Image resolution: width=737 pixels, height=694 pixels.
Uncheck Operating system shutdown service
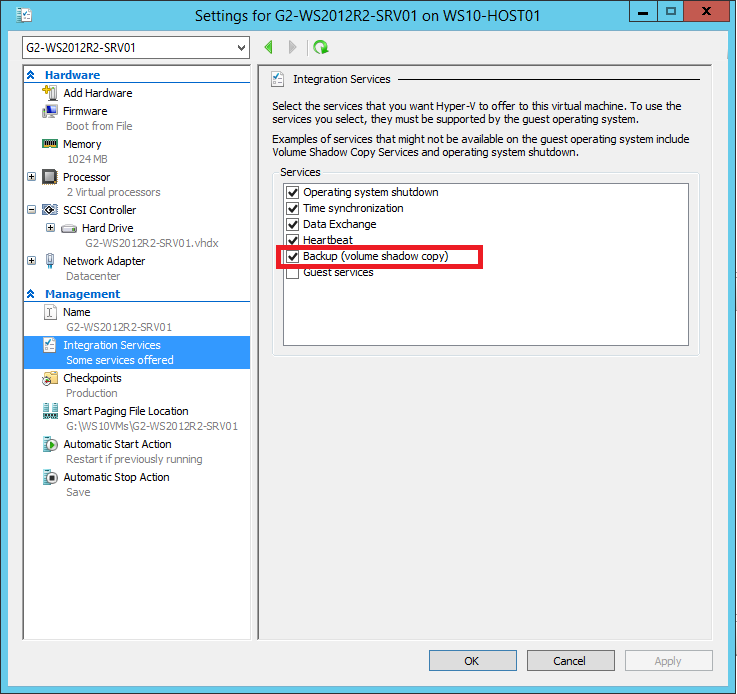click(x=293, y=192)
